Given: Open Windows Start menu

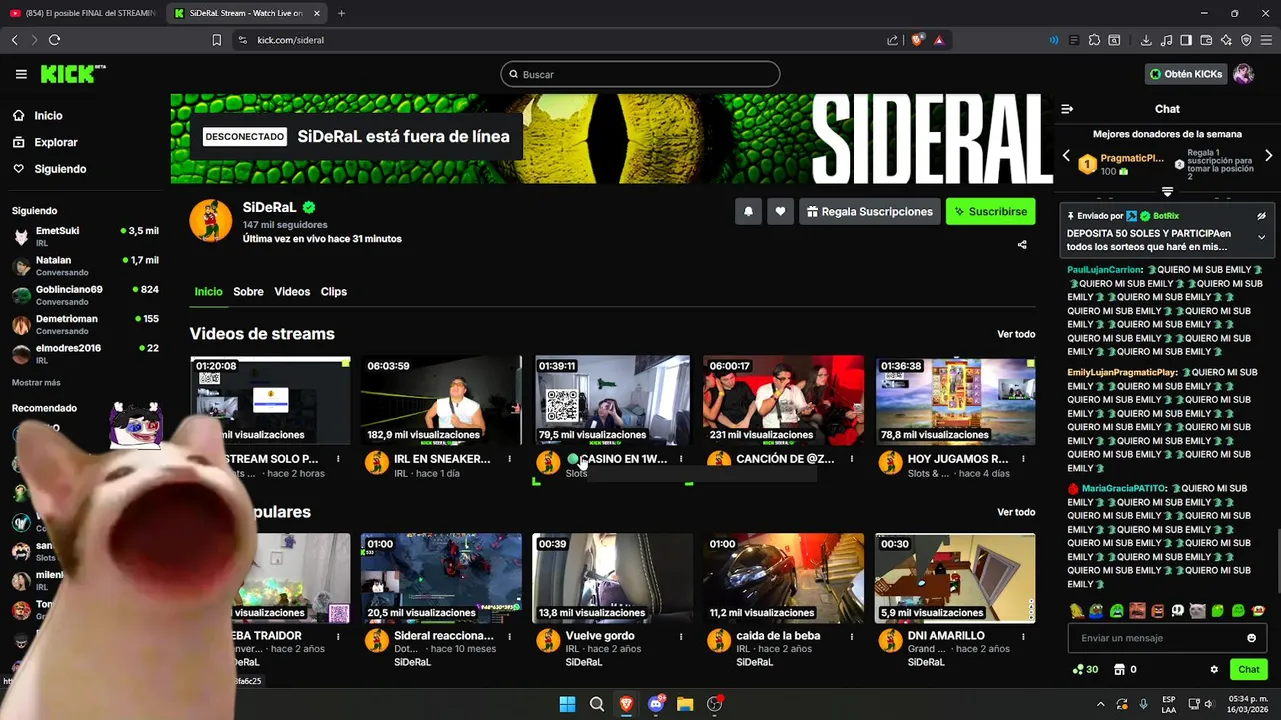Looking at the screenshot, I should point(567,704).
